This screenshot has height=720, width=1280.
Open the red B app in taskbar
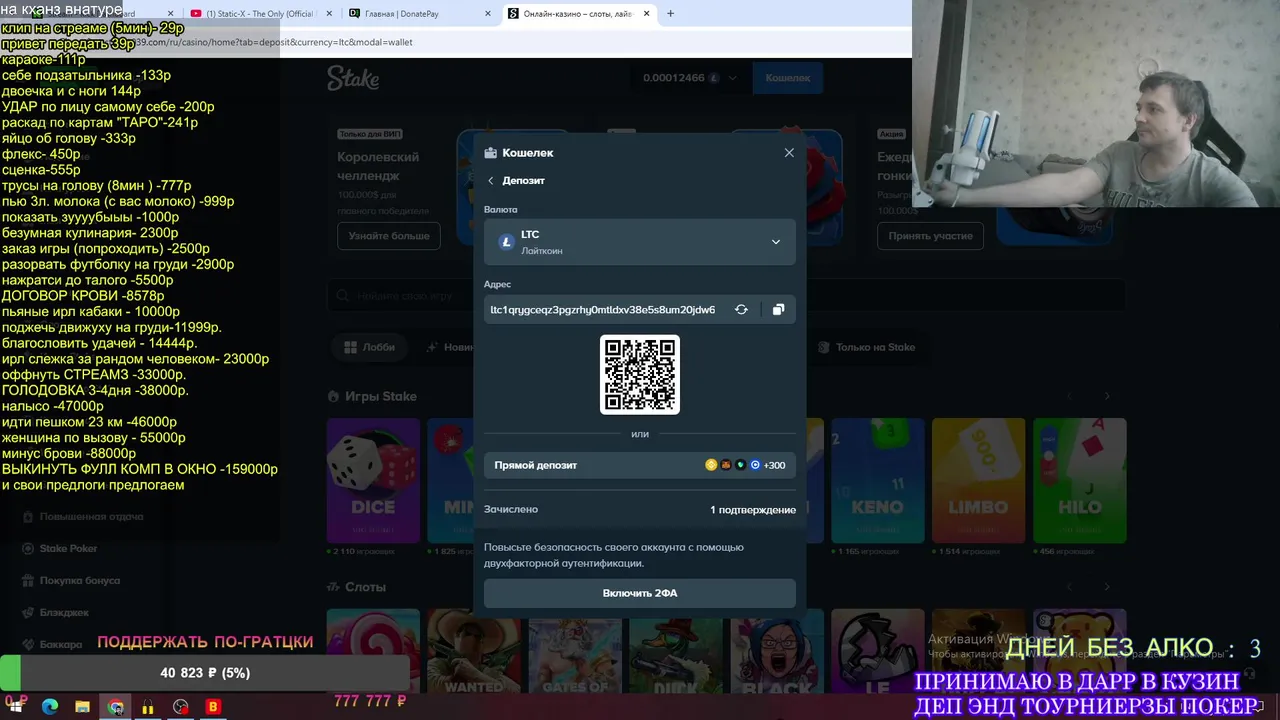point(212,706)
